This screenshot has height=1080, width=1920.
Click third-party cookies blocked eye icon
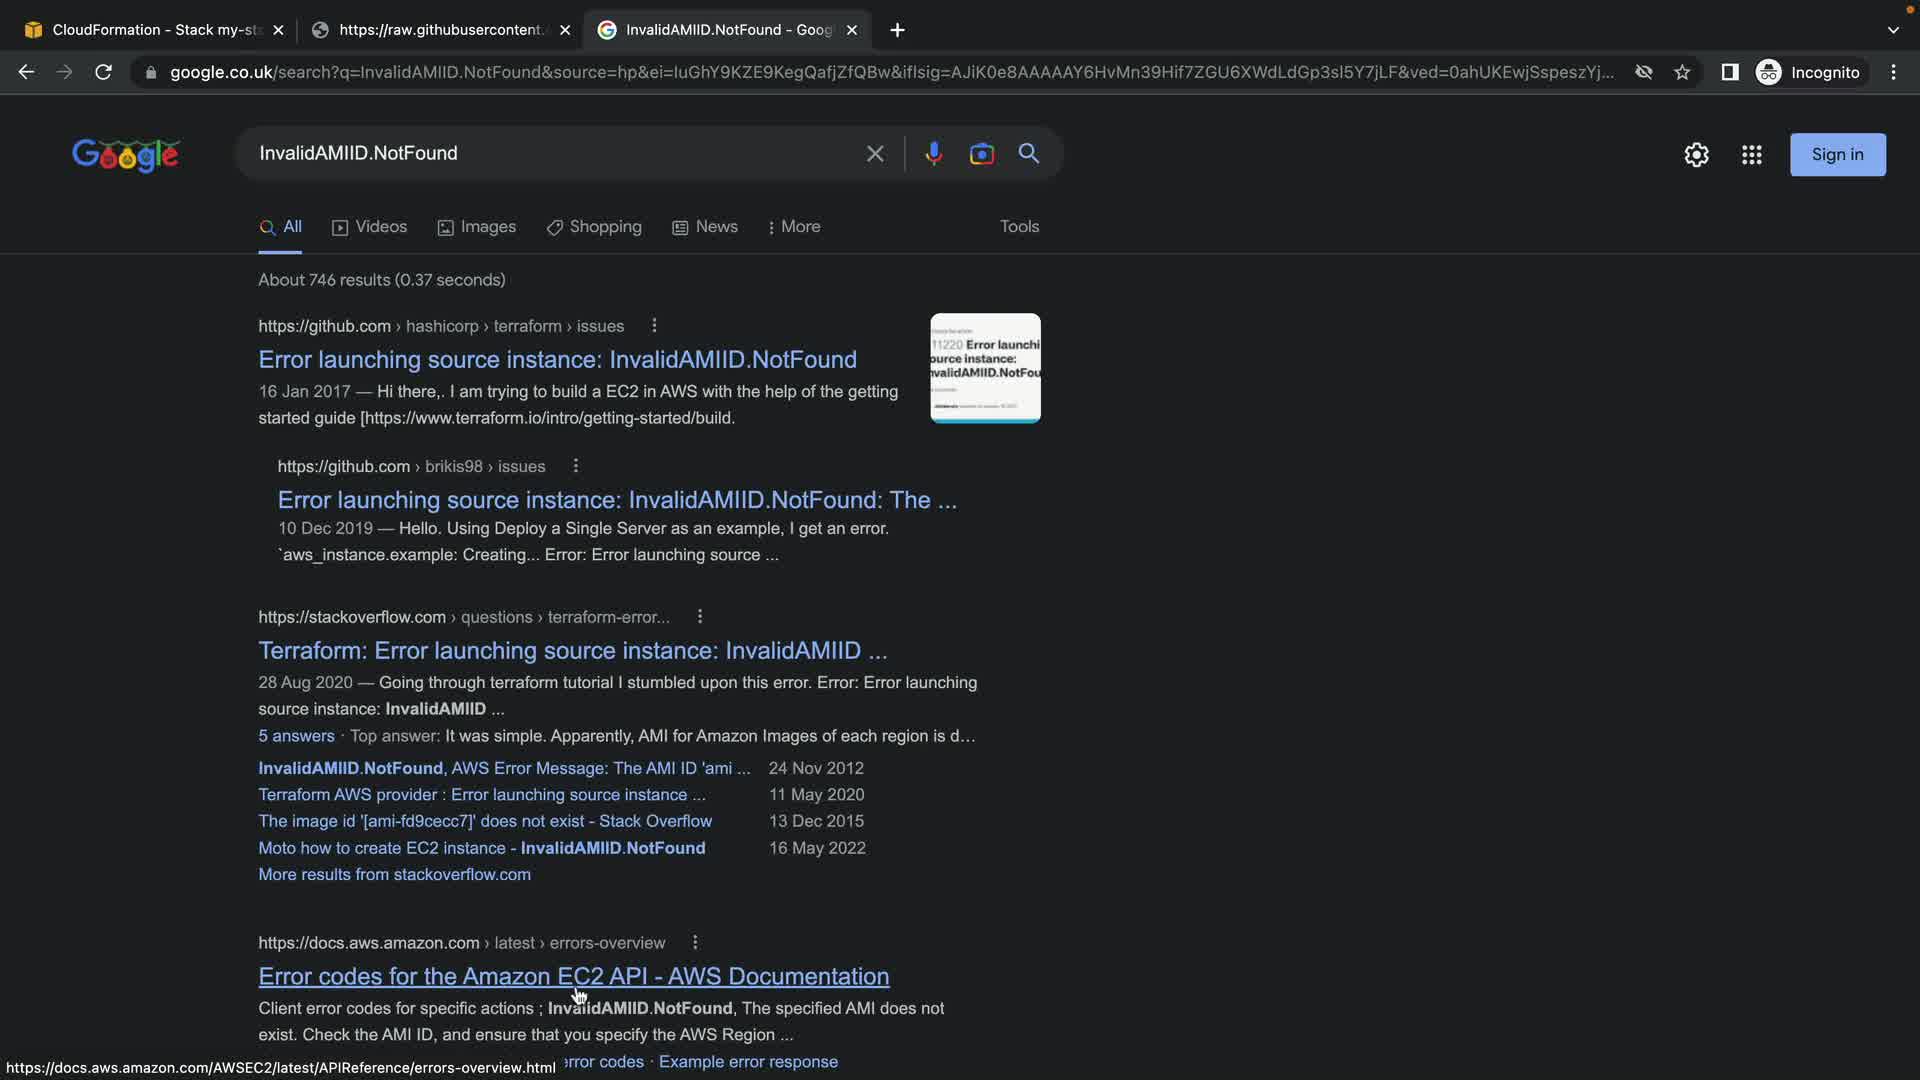click(1643, 72)
